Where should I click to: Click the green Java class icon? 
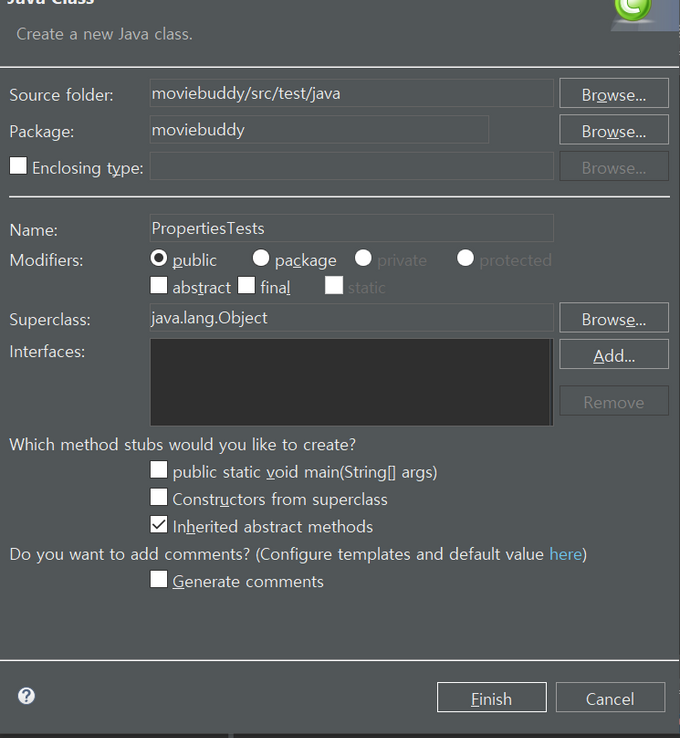633,8
